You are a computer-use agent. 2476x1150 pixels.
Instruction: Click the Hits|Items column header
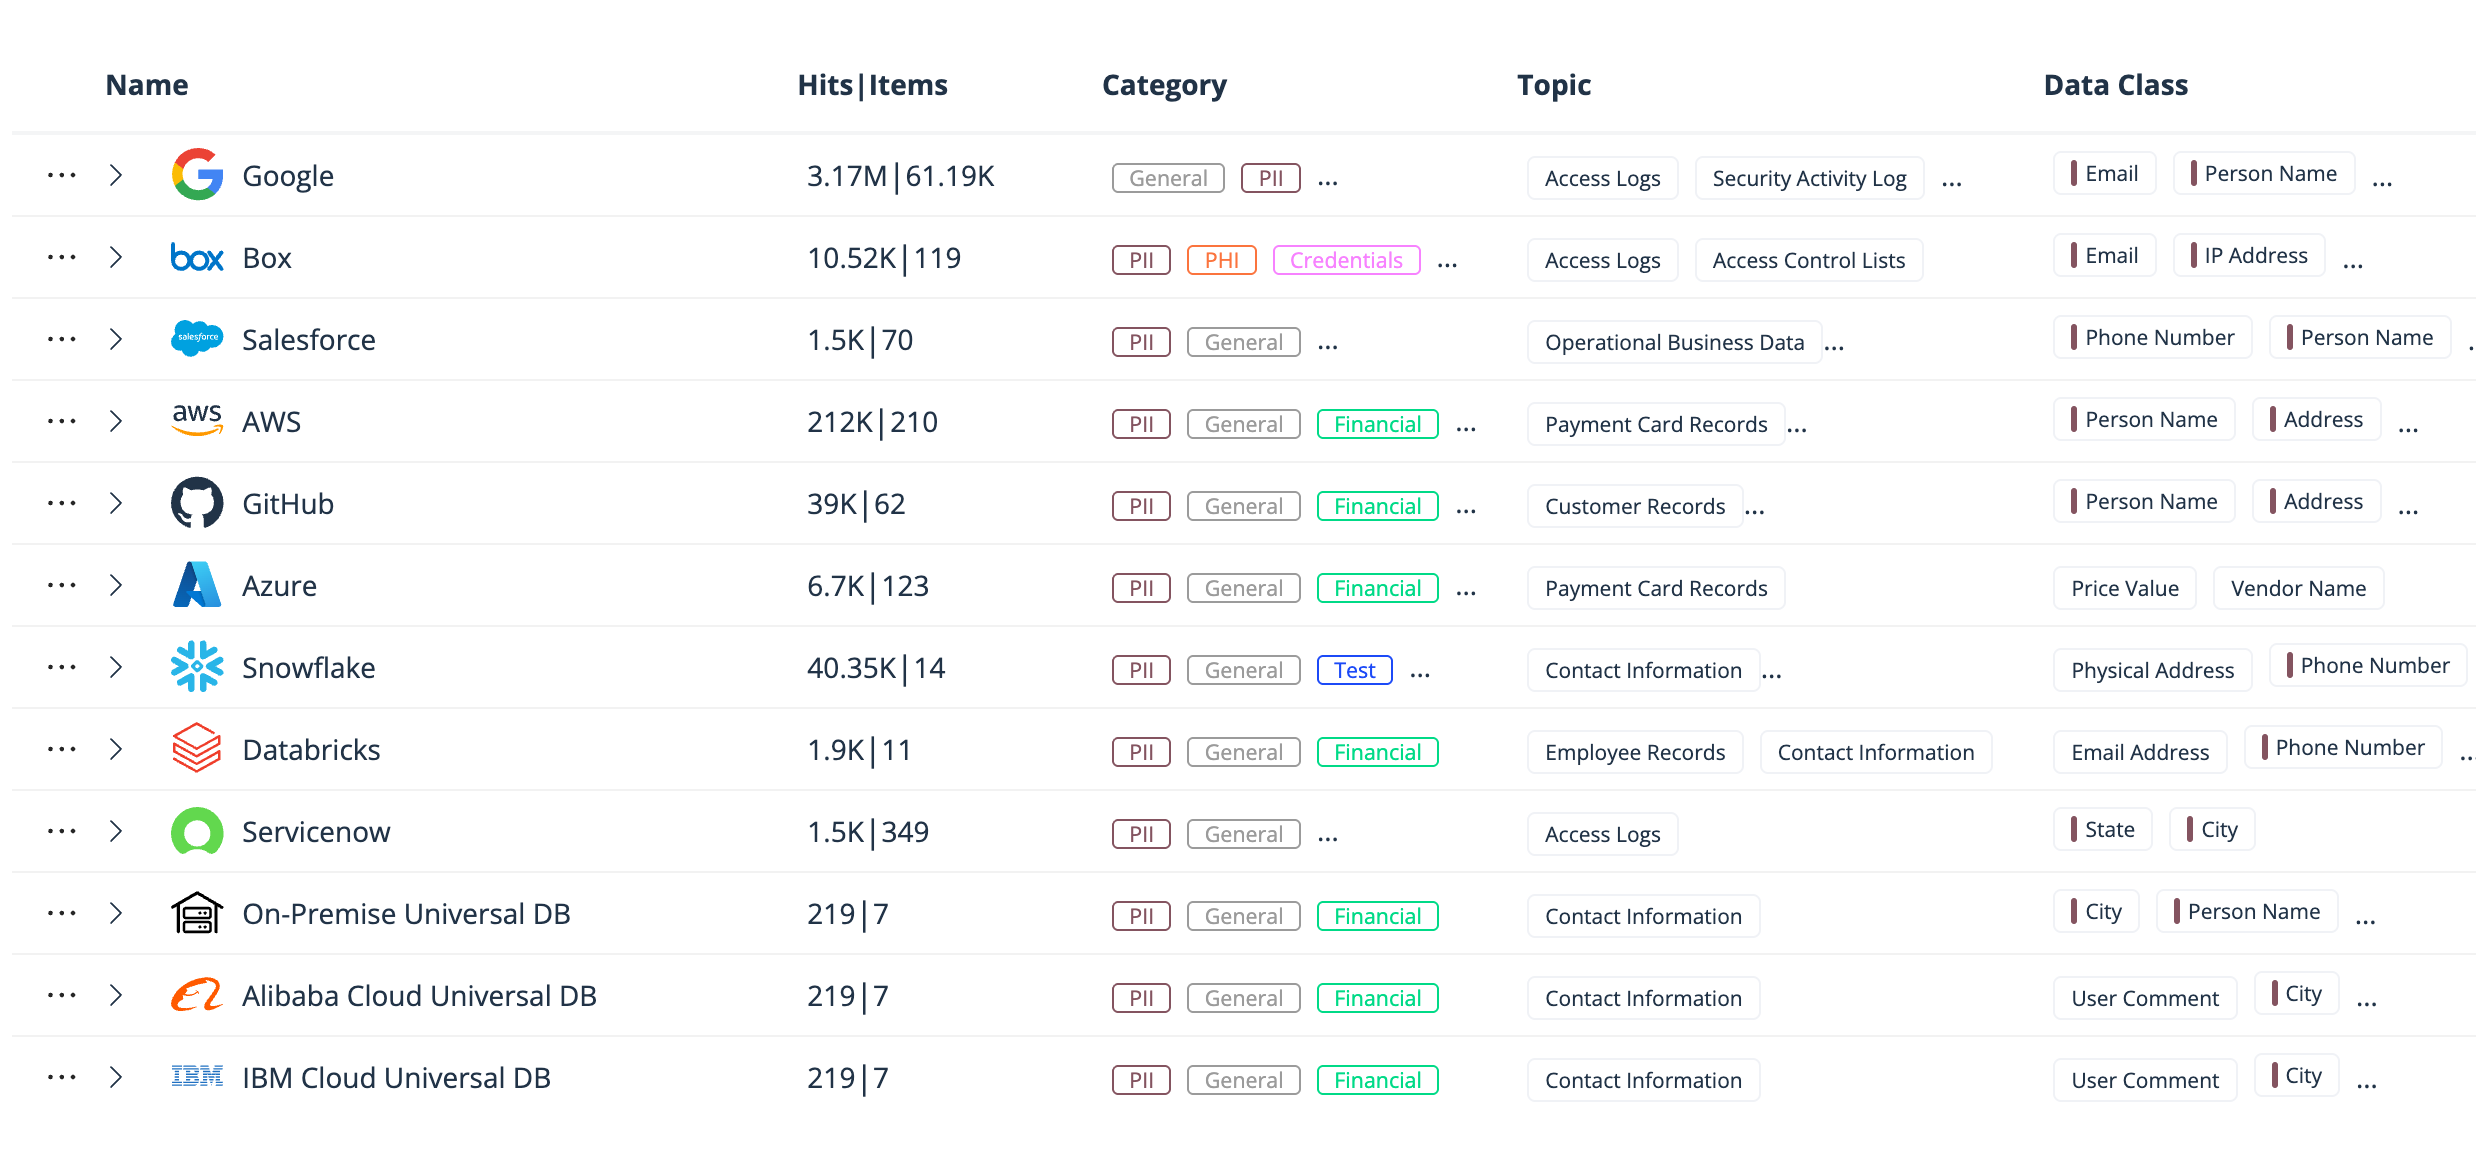tap(871, 85)
